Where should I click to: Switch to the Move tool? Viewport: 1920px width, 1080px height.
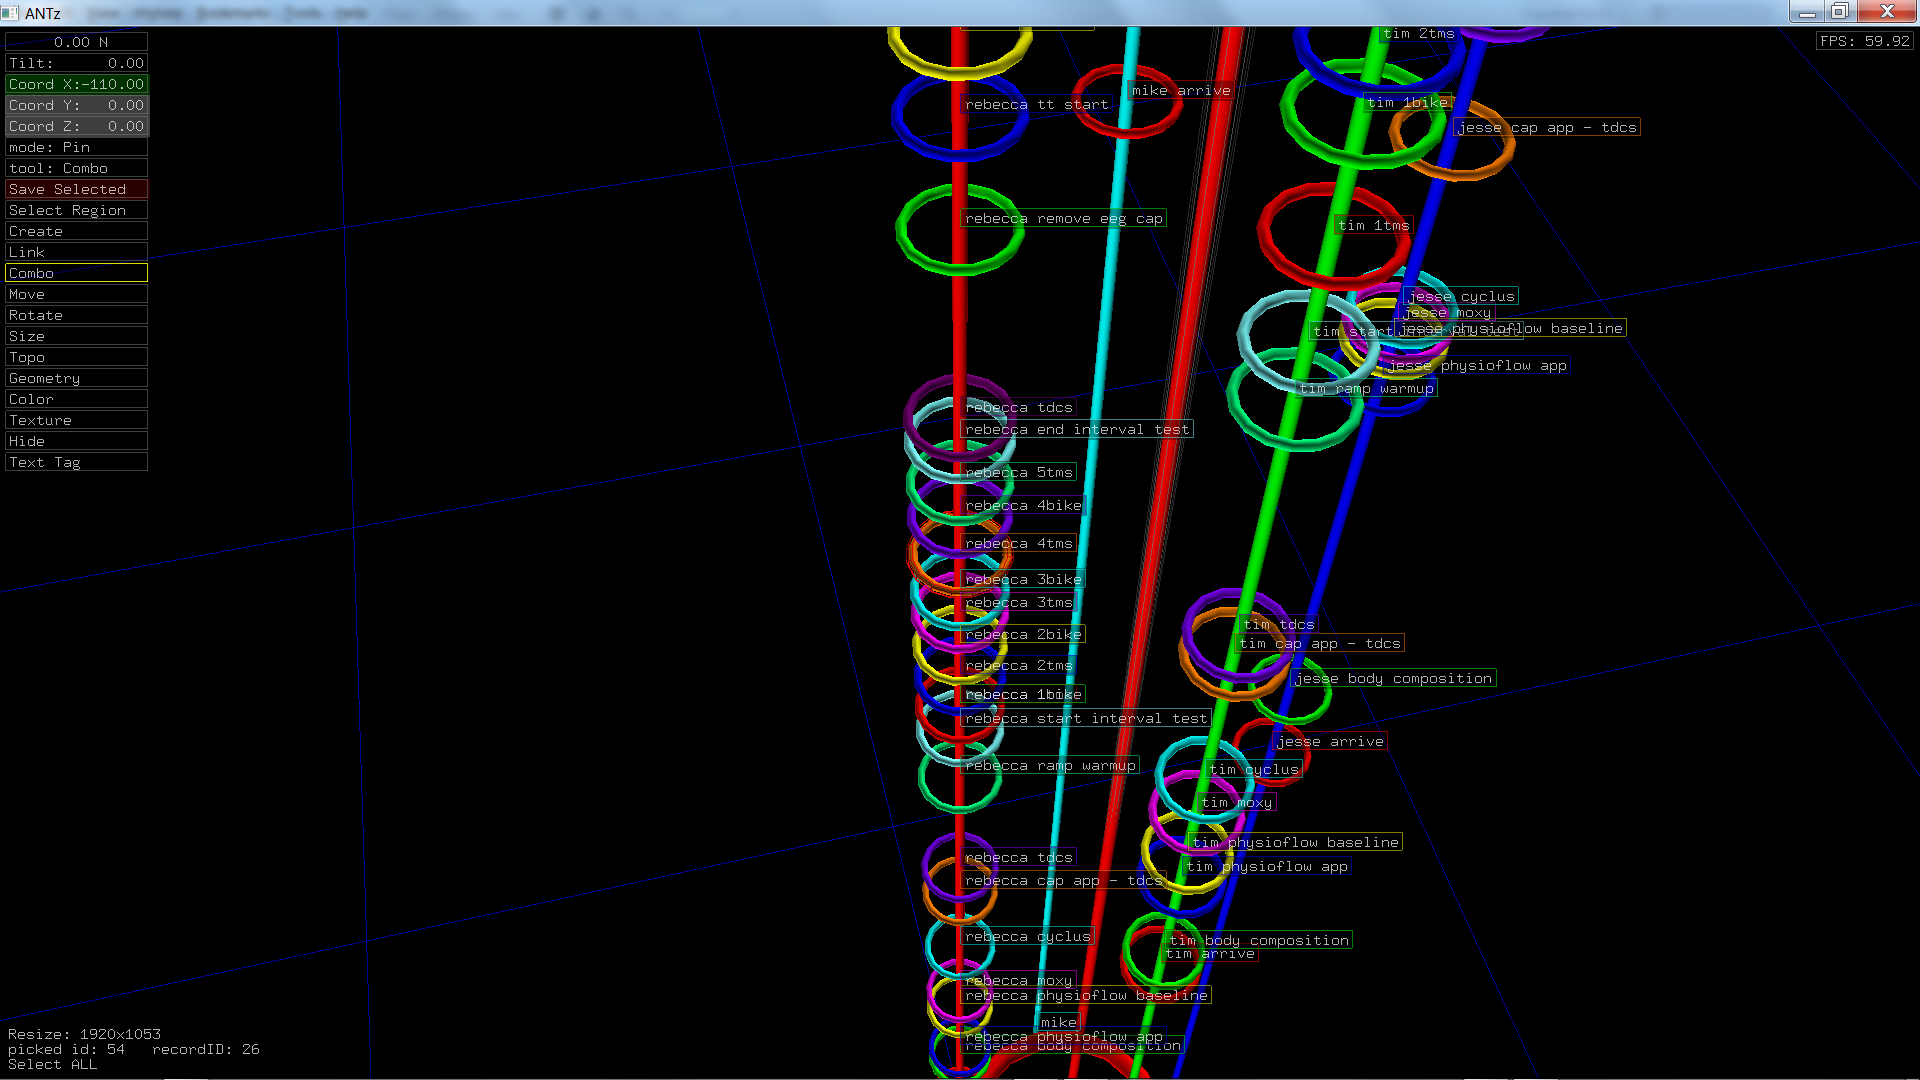point(76,294)
